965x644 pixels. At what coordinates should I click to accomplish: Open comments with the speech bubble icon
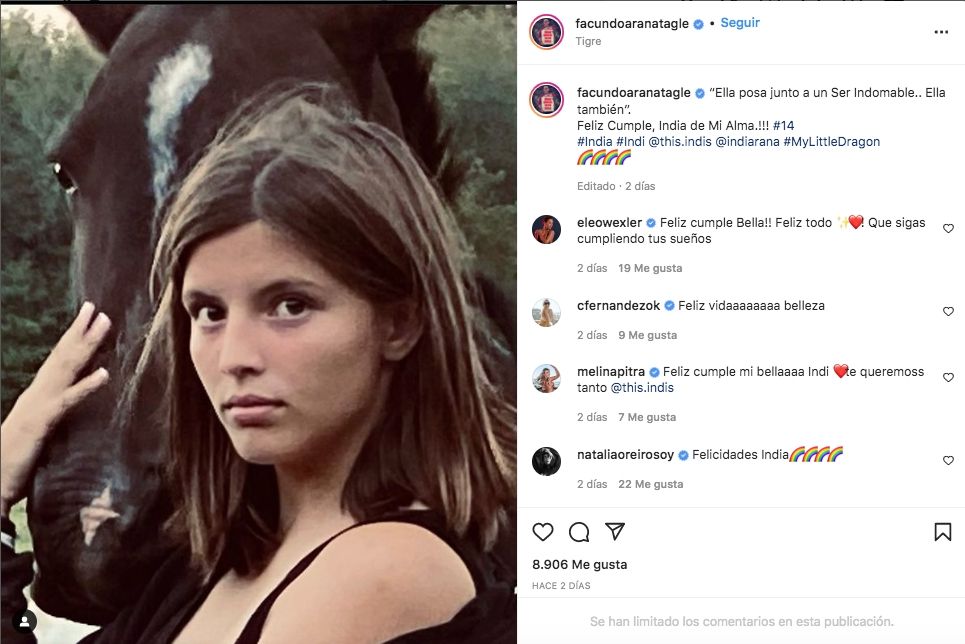(x=579, y=532)
